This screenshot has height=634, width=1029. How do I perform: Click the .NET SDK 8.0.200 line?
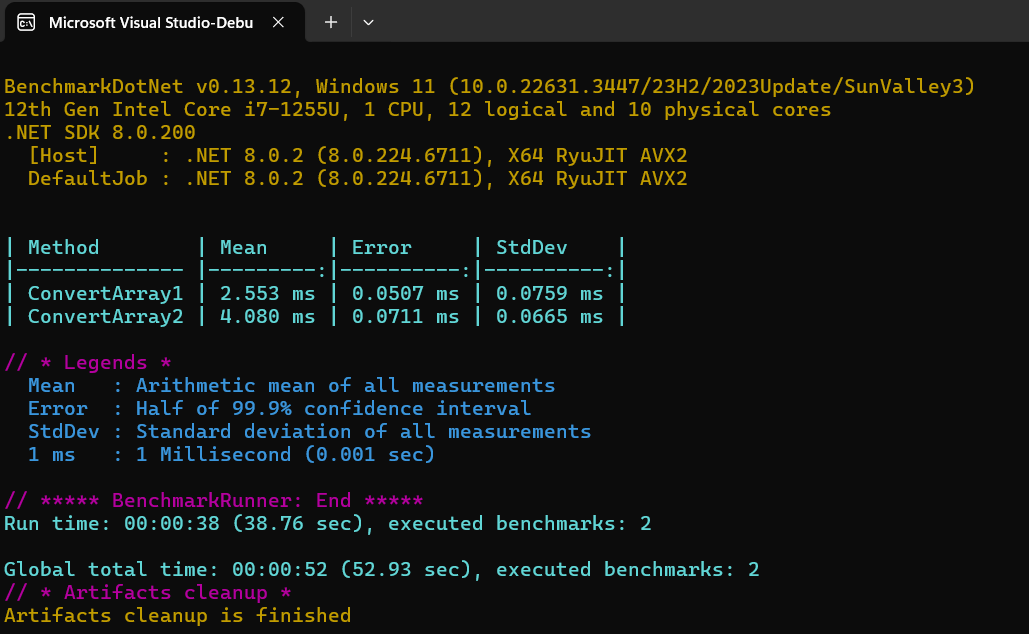coord(100,133)
